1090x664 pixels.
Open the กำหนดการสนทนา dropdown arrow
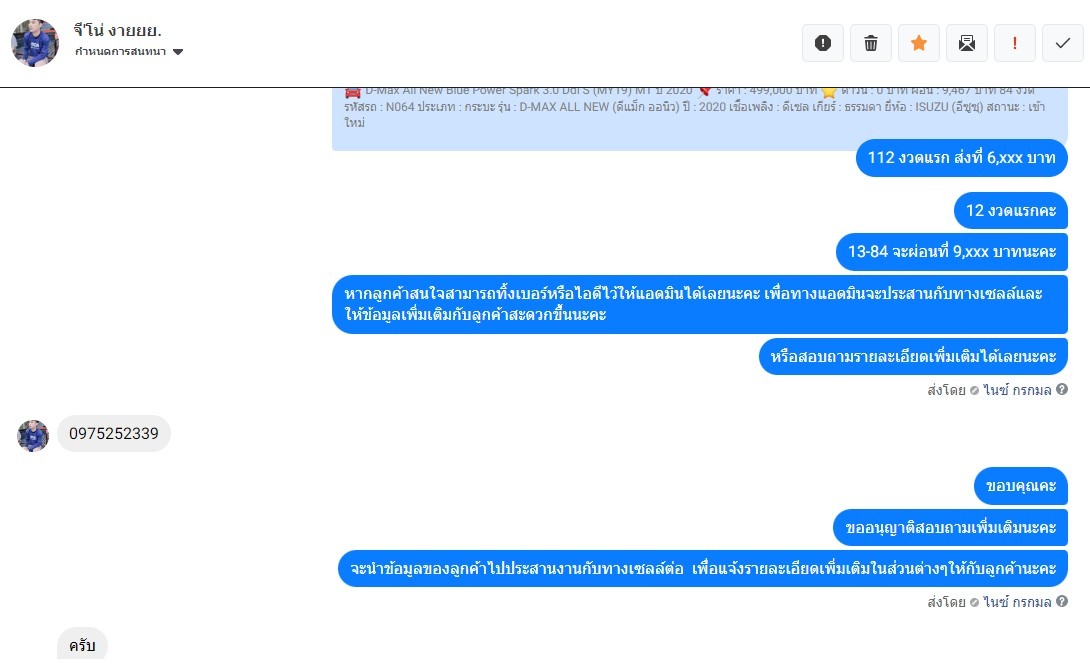coord(178,52)
